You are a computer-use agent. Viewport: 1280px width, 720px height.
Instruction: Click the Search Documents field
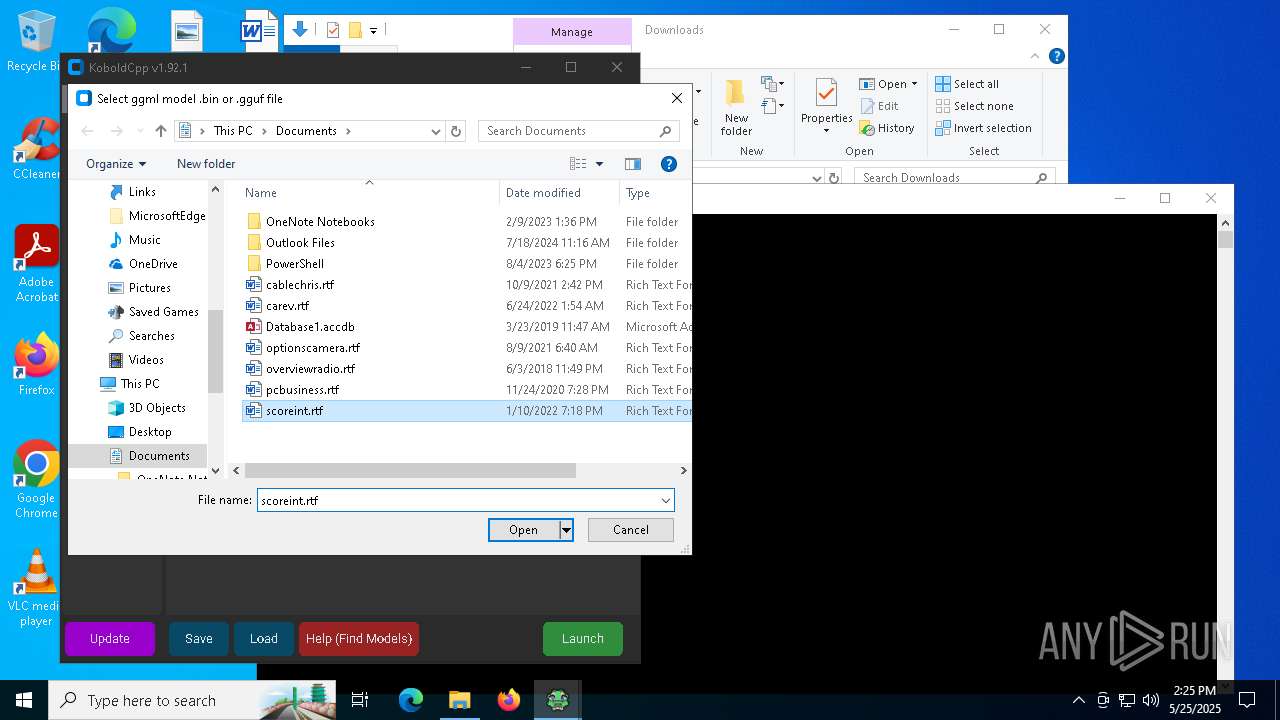(579, 131)
